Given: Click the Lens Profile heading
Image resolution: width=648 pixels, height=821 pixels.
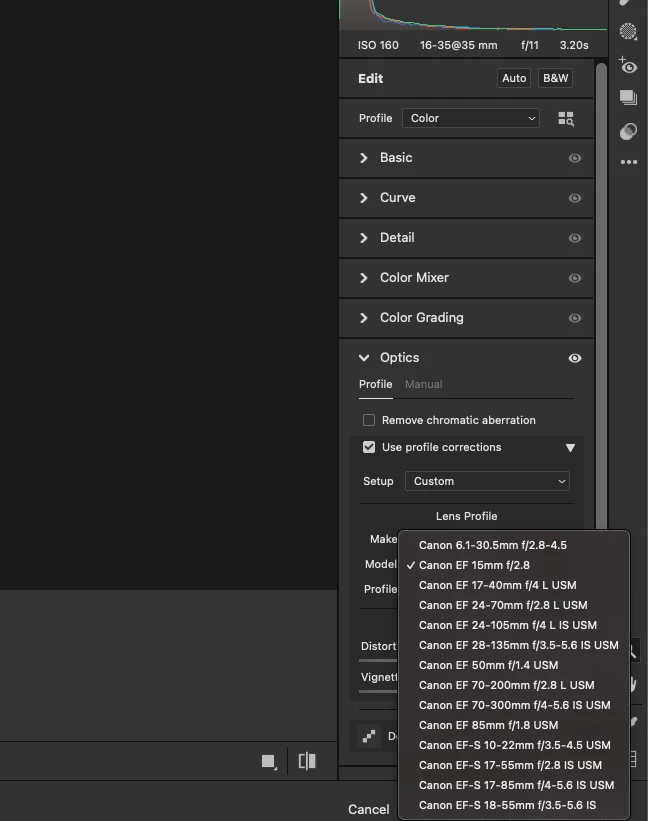Looking at the screenshot, I should point(466,516).
